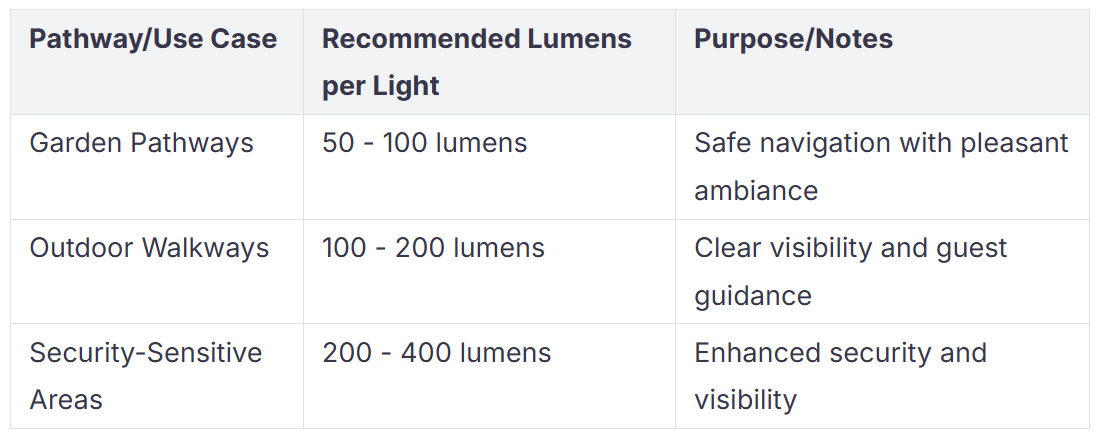Viewport: 1101px width, 439px height.
Task: Click the word 'guidance'
Action: pyautogui.click(x=753, y=295)
